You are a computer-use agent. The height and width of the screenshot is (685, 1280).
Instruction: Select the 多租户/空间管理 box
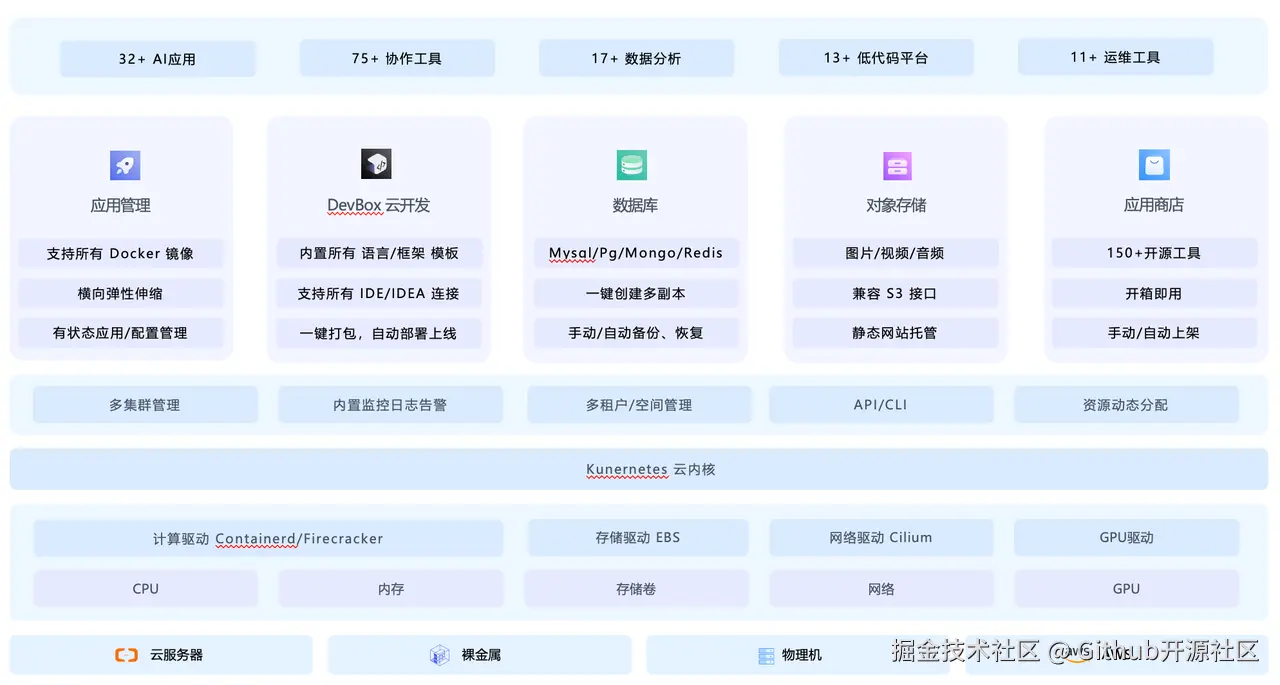tap(640, 405)
